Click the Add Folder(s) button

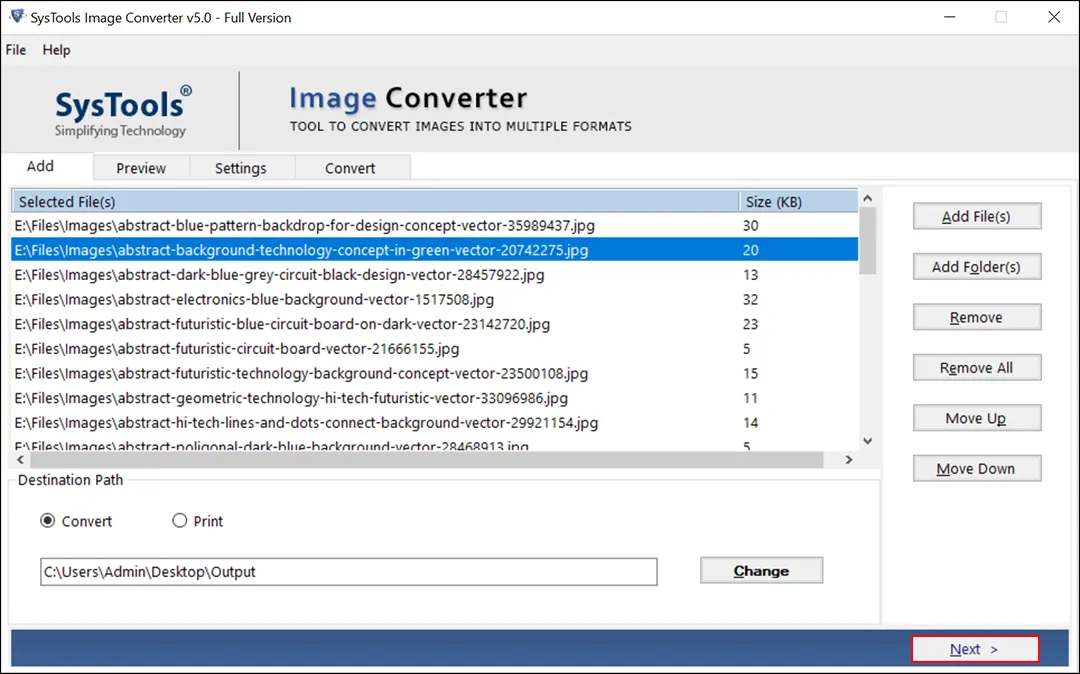(x=977, y=266)
